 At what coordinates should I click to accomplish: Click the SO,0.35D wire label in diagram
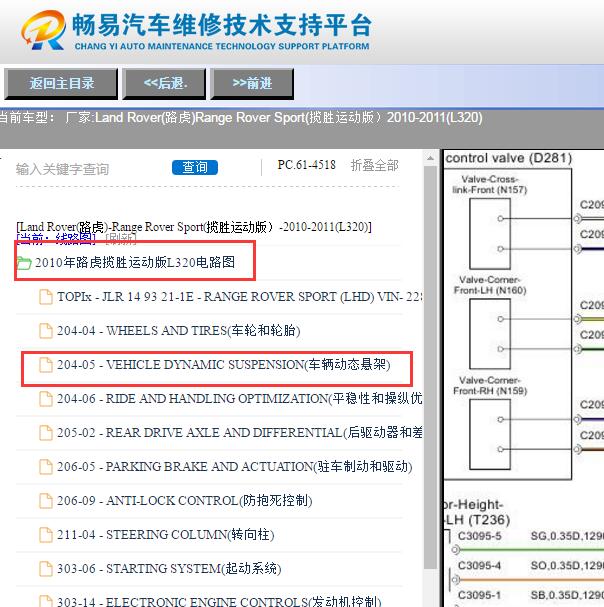click(567, 566)
